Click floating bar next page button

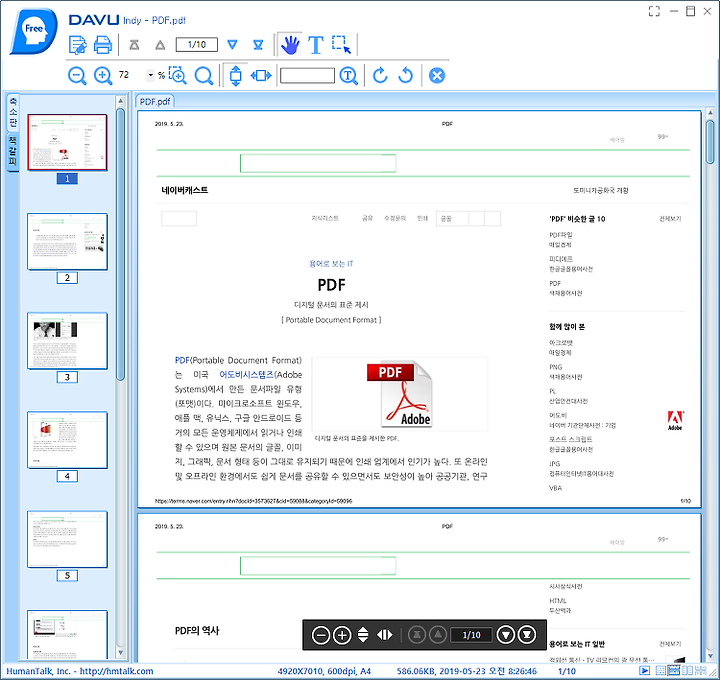506,635
